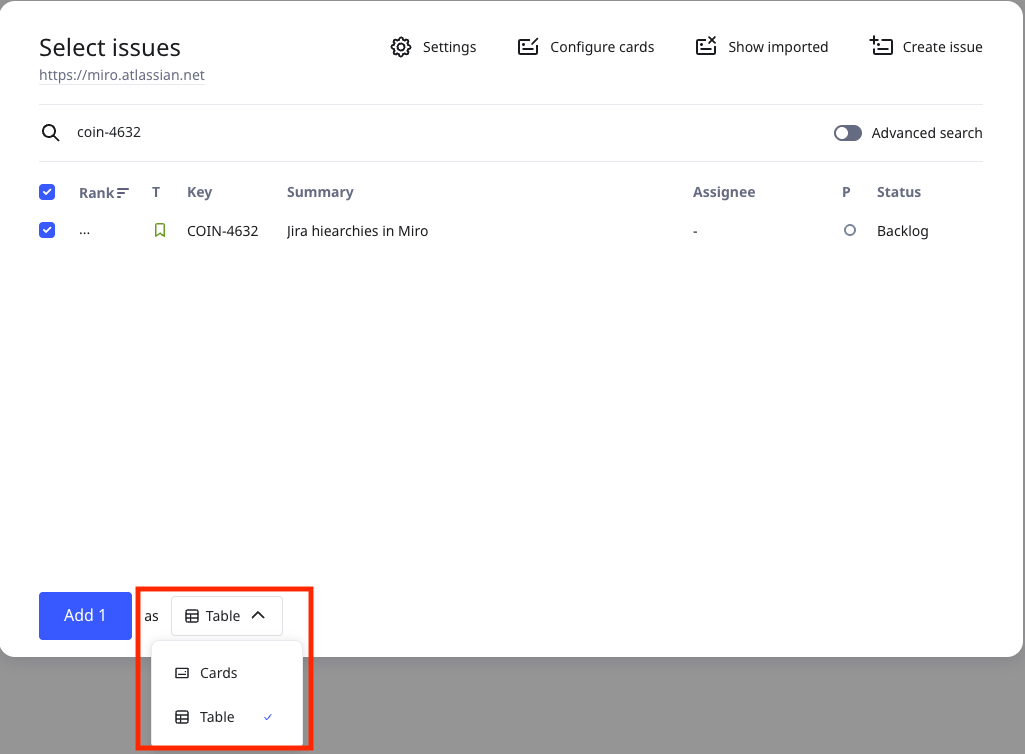
Task: Open the miro.atlassian.net link
Action: (x=122, y=75)
